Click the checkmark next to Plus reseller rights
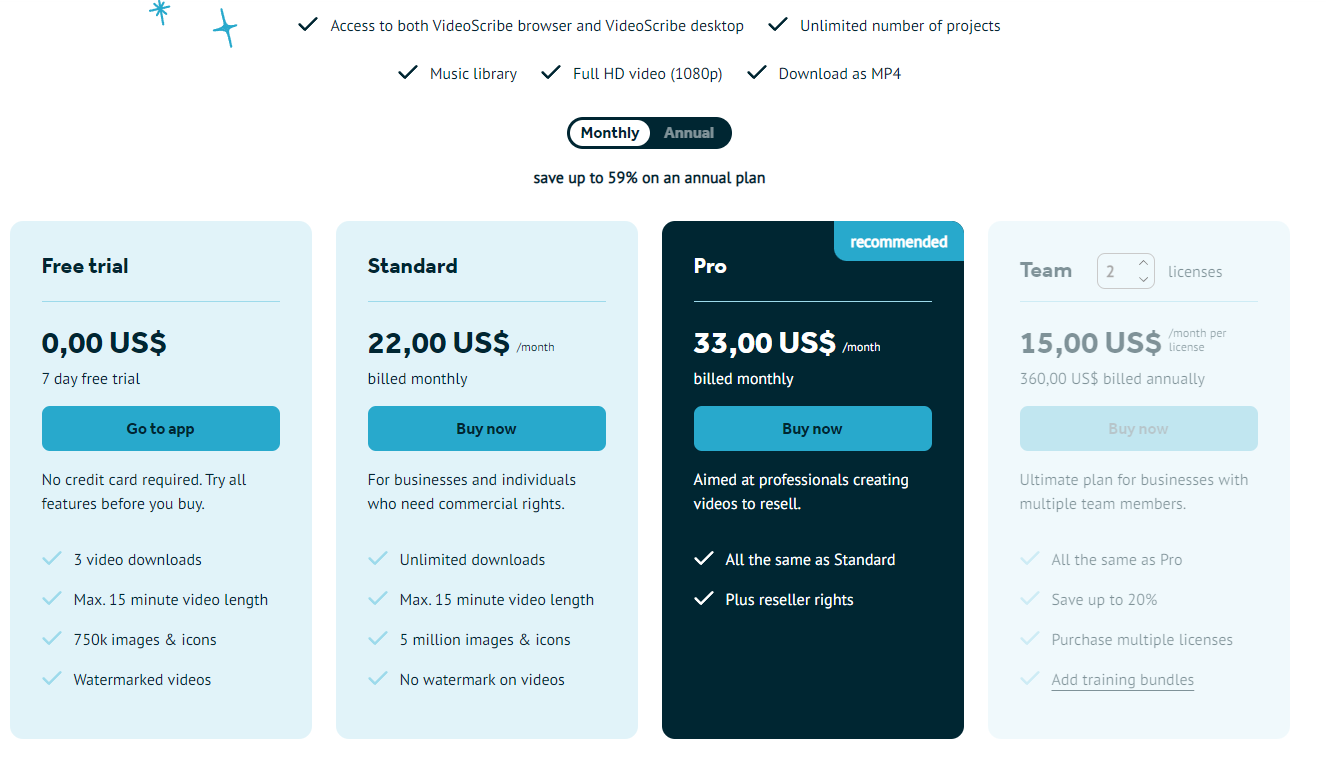Viewport: 1326px width, 776px height. (704, 599)
